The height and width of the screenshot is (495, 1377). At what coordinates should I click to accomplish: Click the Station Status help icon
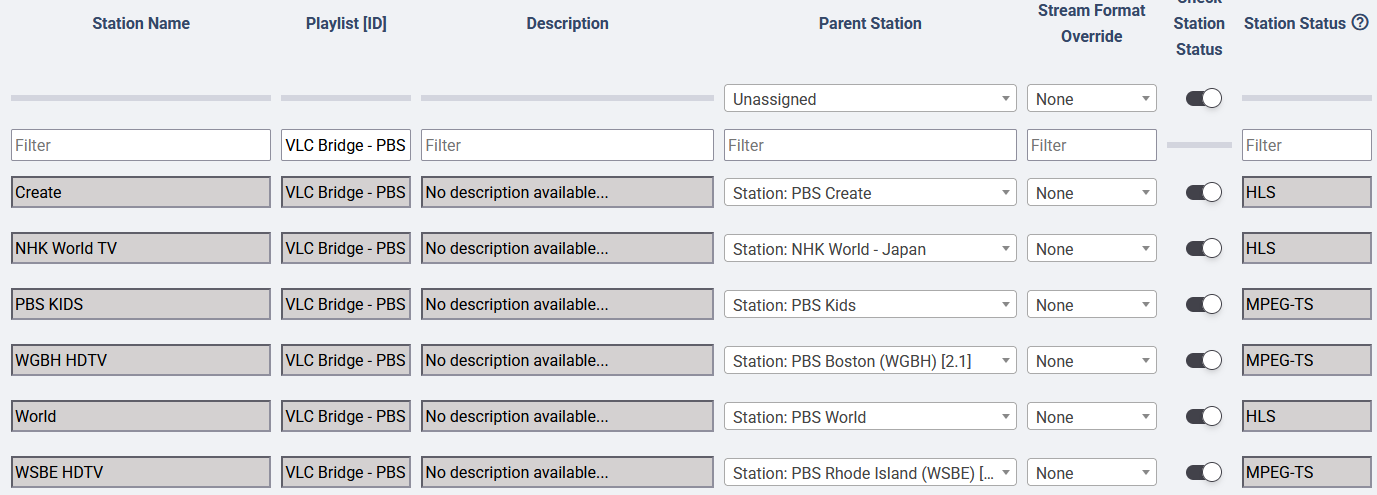point(1360,23)
